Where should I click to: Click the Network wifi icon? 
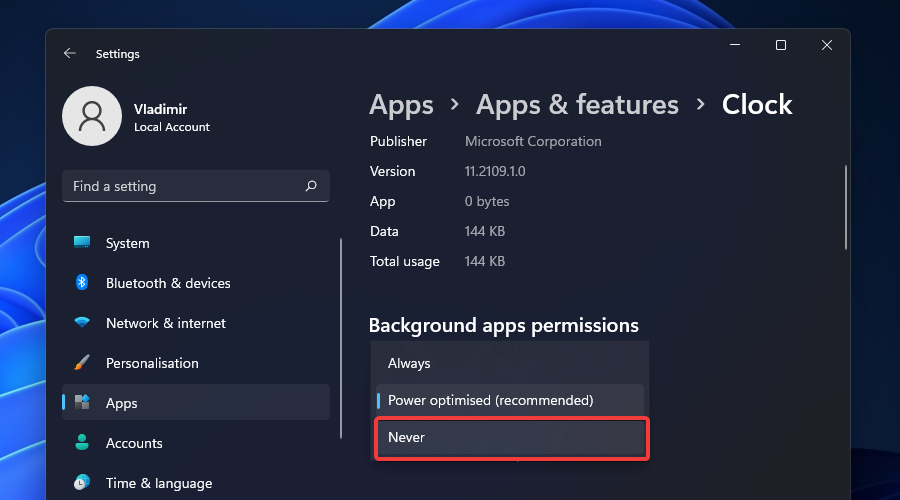coord(82,323)
